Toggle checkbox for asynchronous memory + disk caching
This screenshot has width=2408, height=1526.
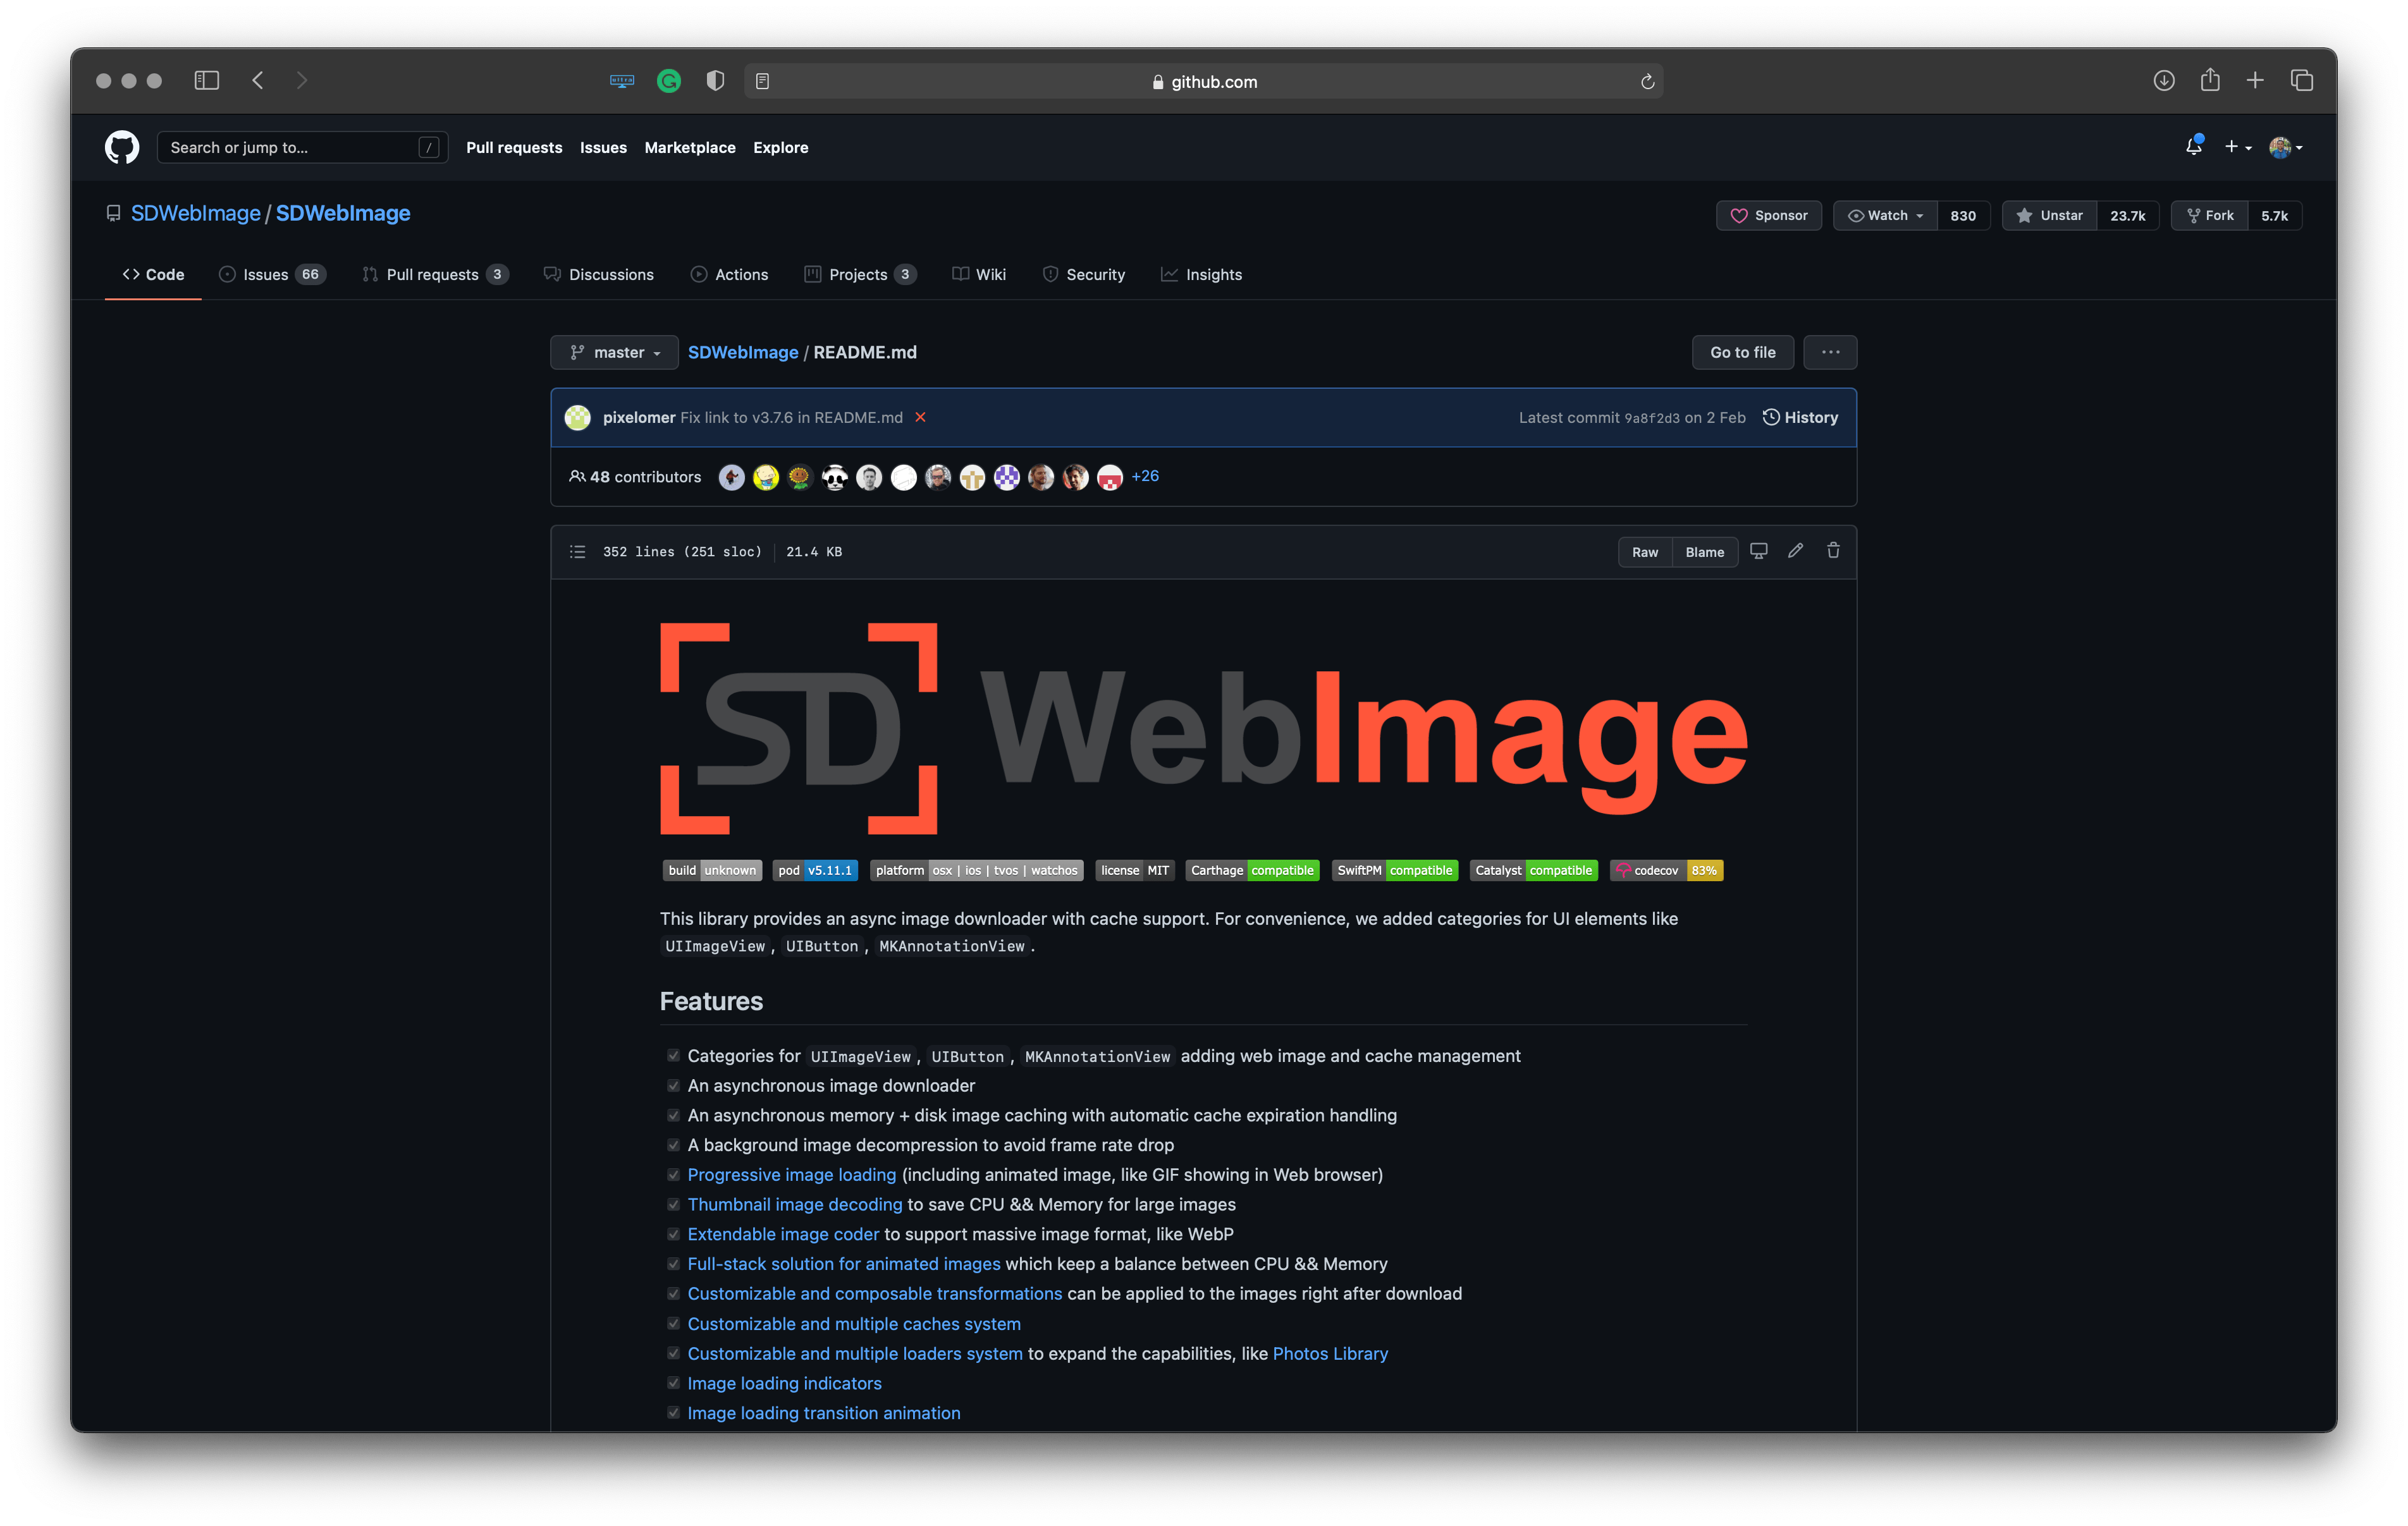point(674,1115)
